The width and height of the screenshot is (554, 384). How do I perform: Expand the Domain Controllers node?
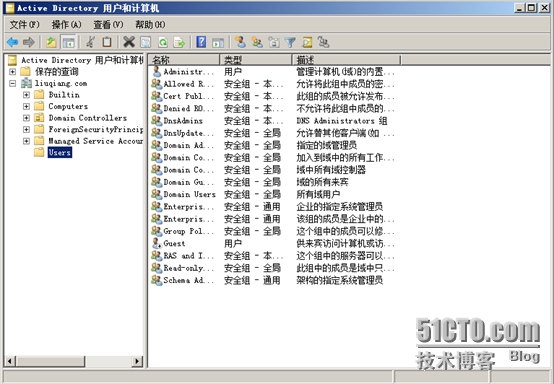[26, 118]
